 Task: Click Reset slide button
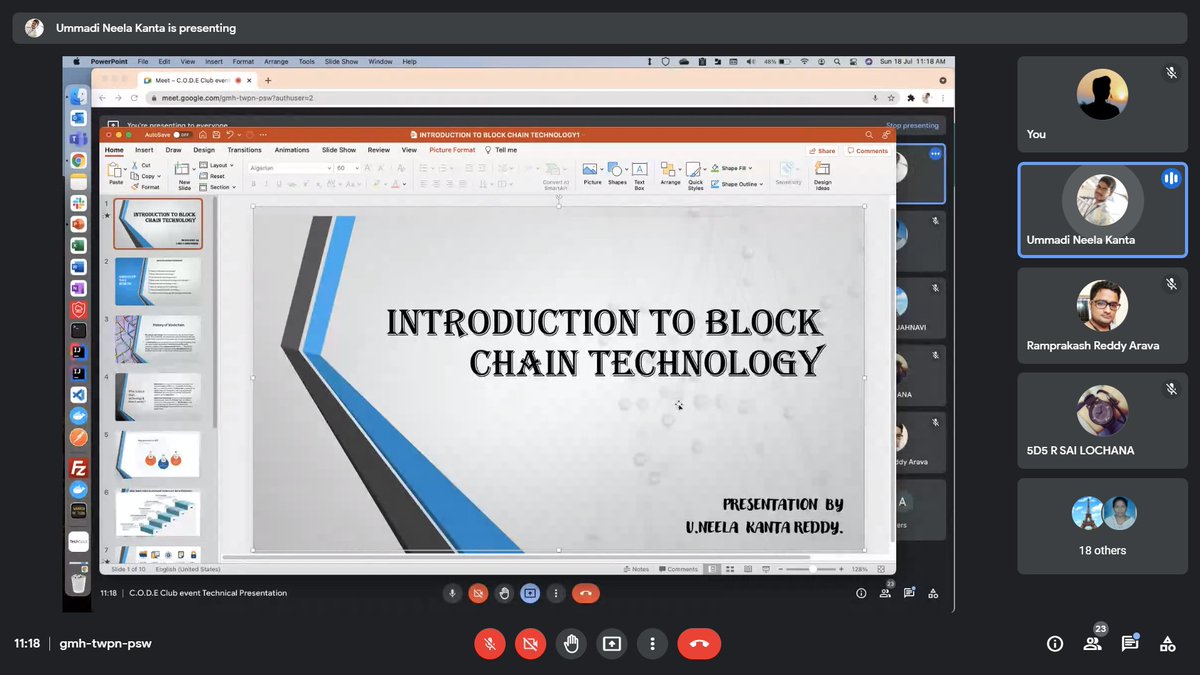coord(213,176)
